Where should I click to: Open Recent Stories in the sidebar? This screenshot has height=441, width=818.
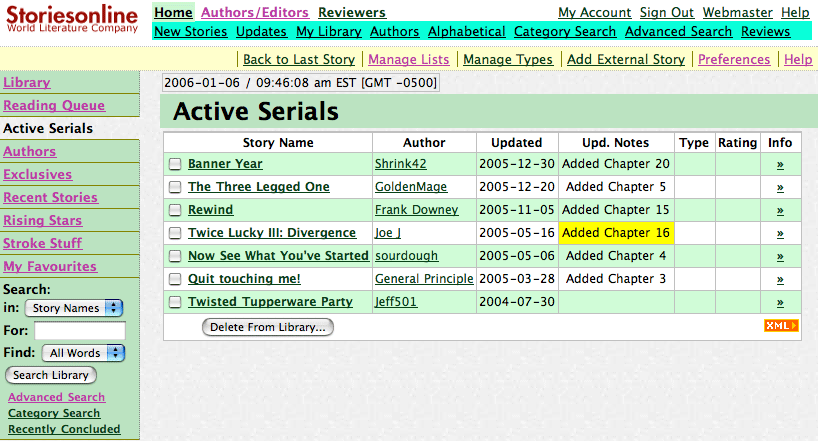pos(50,197)
